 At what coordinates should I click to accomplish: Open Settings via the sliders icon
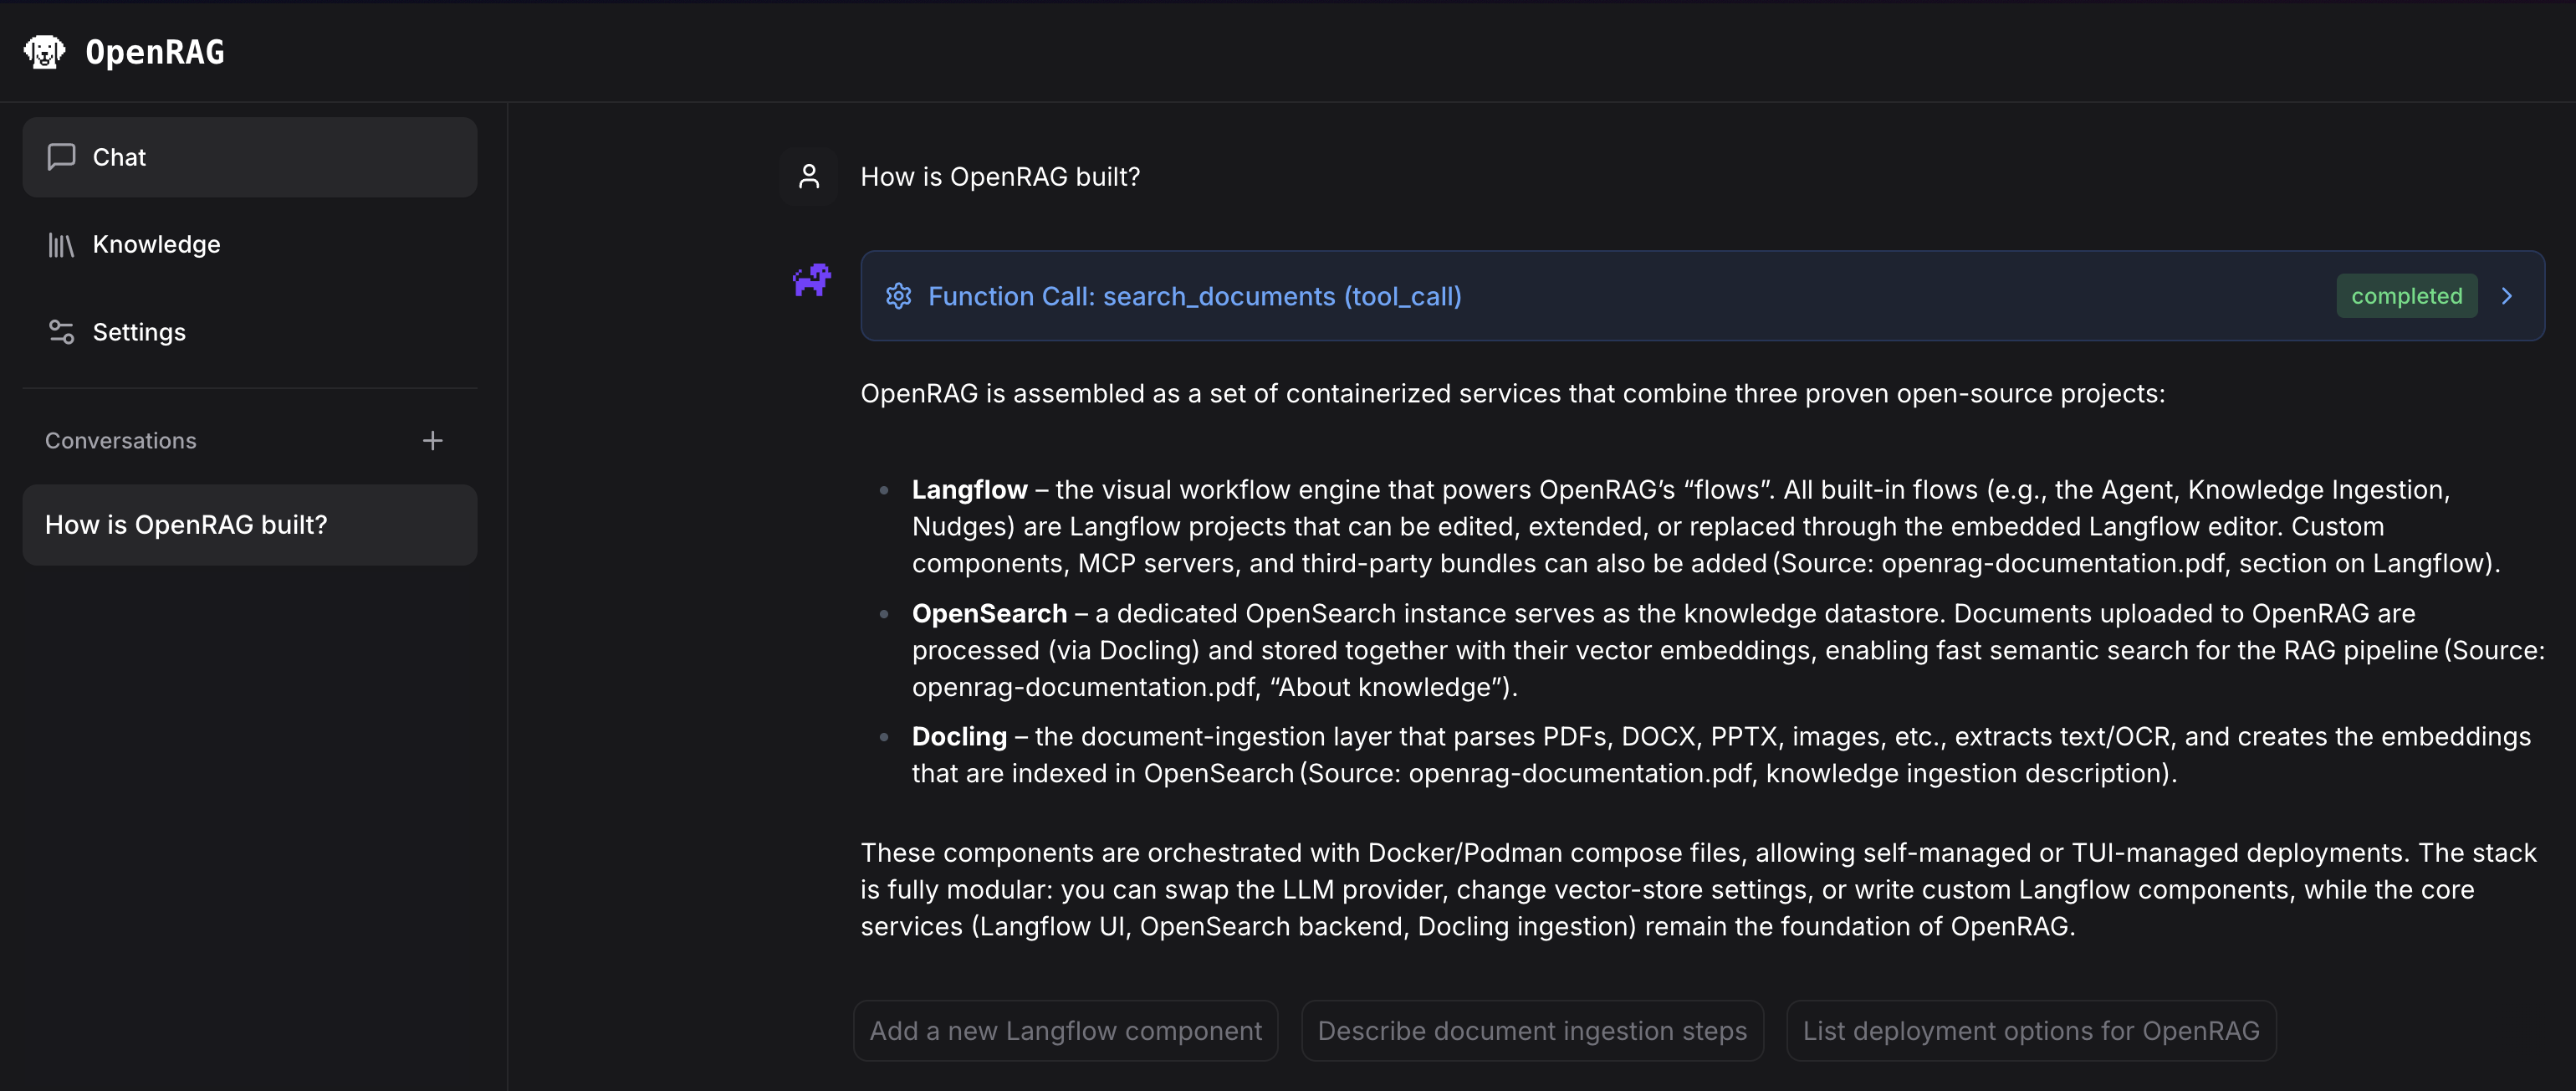click(x=61, y=332)
